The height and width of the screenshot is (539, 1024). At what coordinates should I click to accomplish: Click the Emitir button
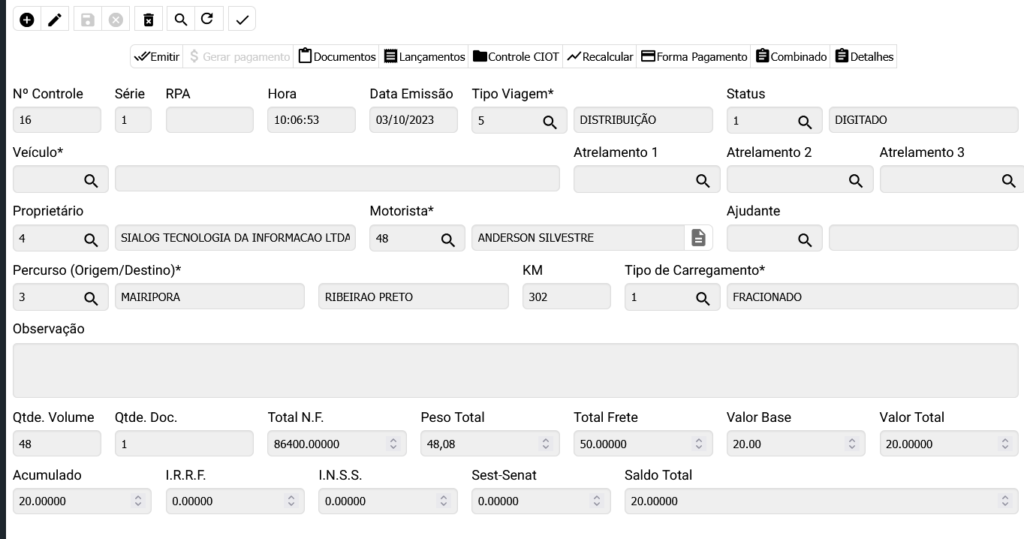click(x=156, y=57)
